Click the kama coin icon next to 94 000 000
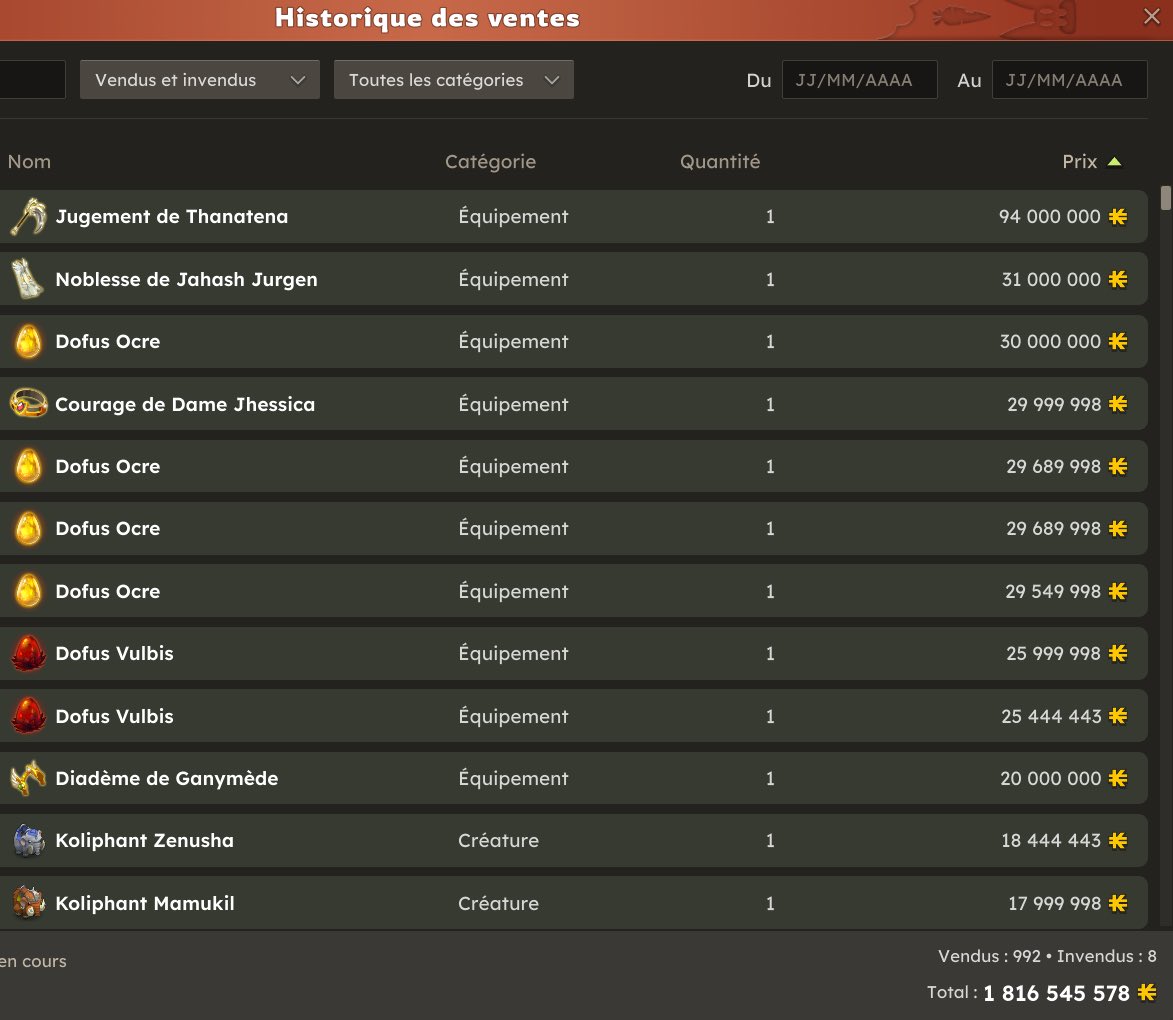The height and width of the screenshot is (1020, 1173). (x=1118, y=217)
